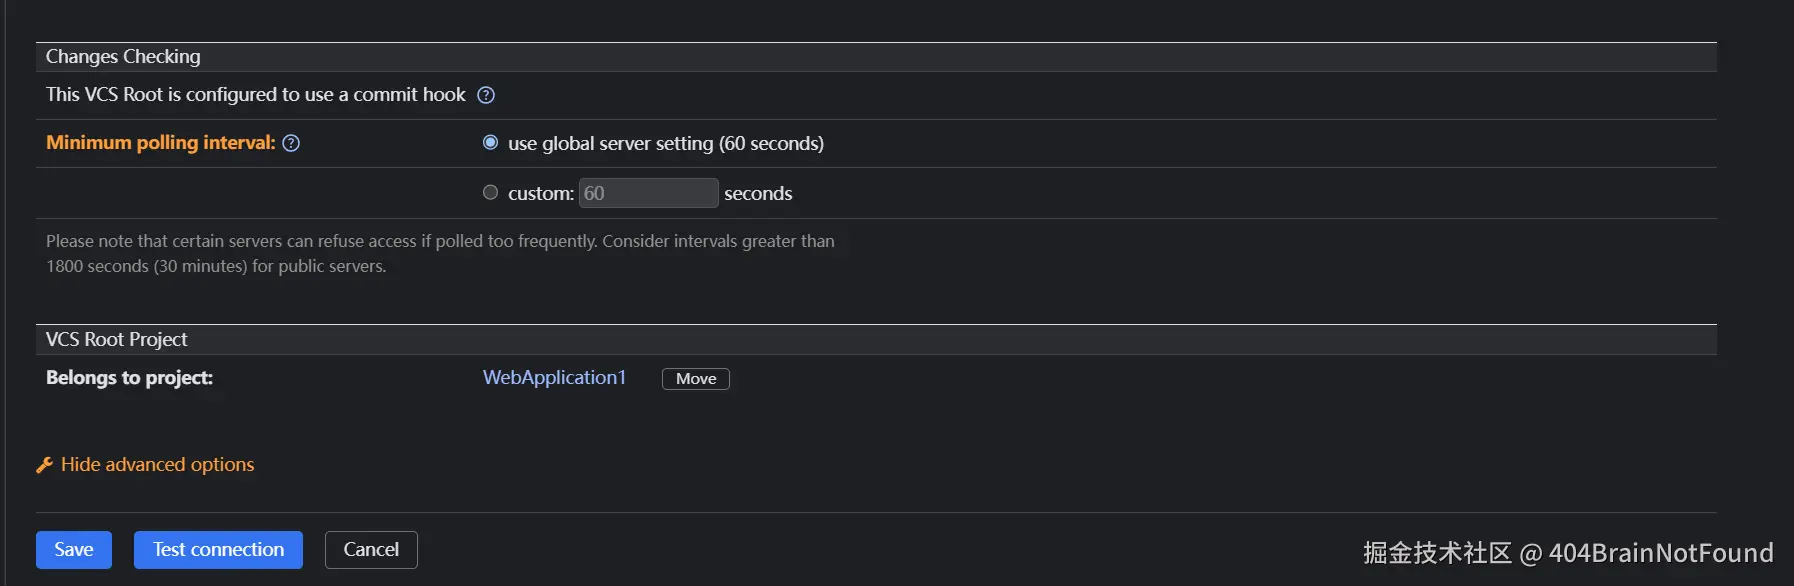Click the wrench icon near advanced options
This screenshot has width=1794, height=586.
click(44, 465)
